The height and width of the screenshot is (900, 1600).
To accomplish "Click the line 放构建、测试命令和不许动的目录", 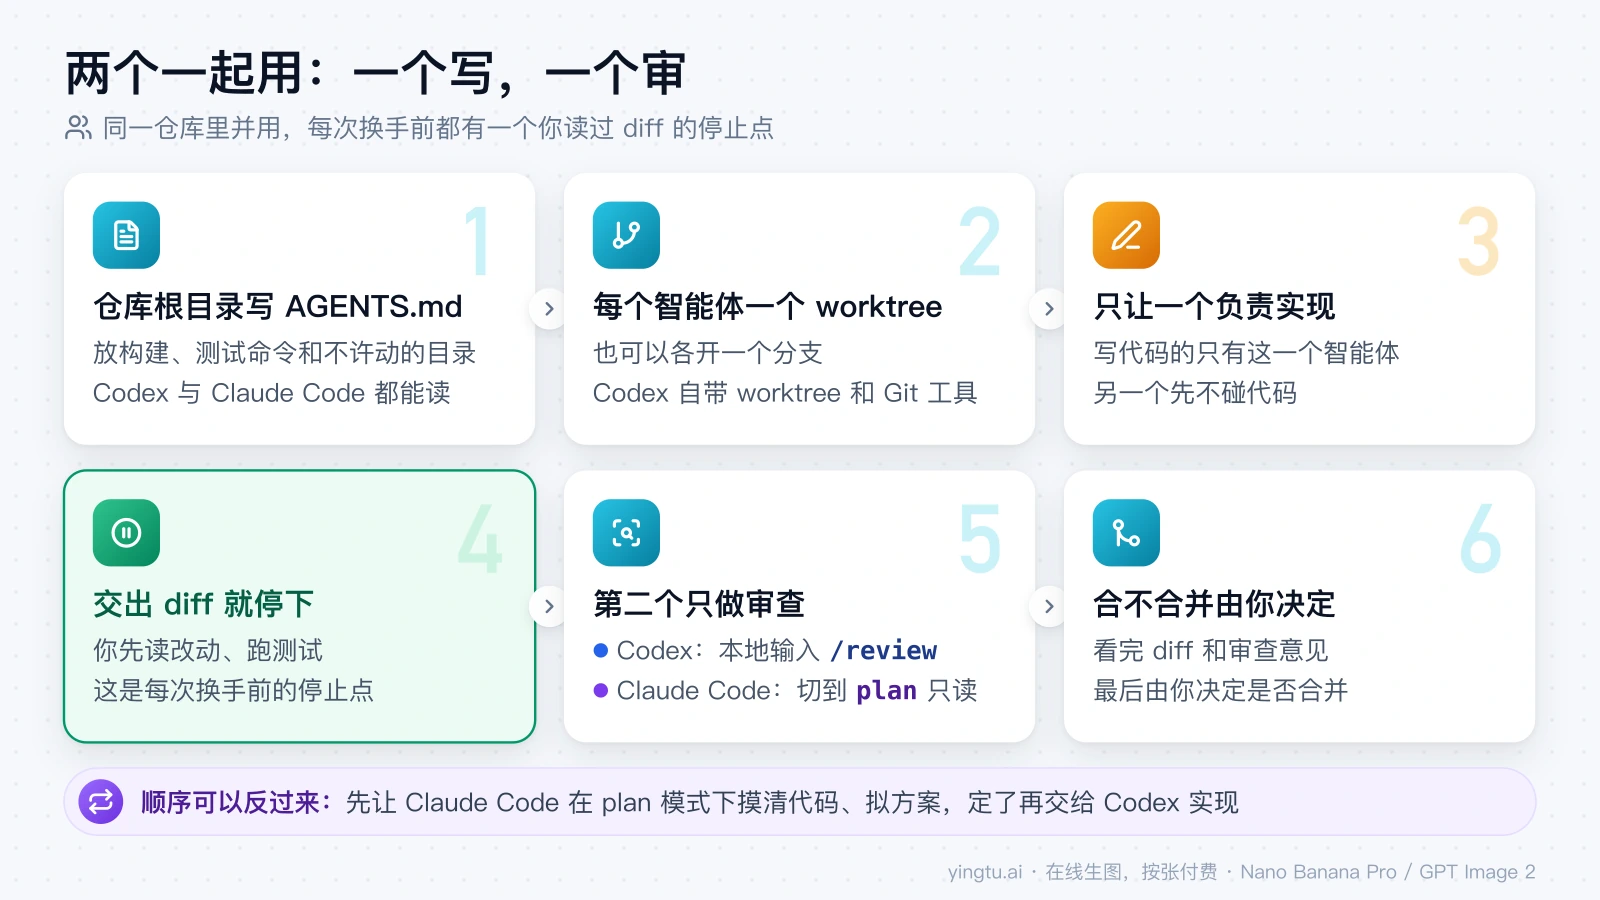I will (x=284, y=353).
